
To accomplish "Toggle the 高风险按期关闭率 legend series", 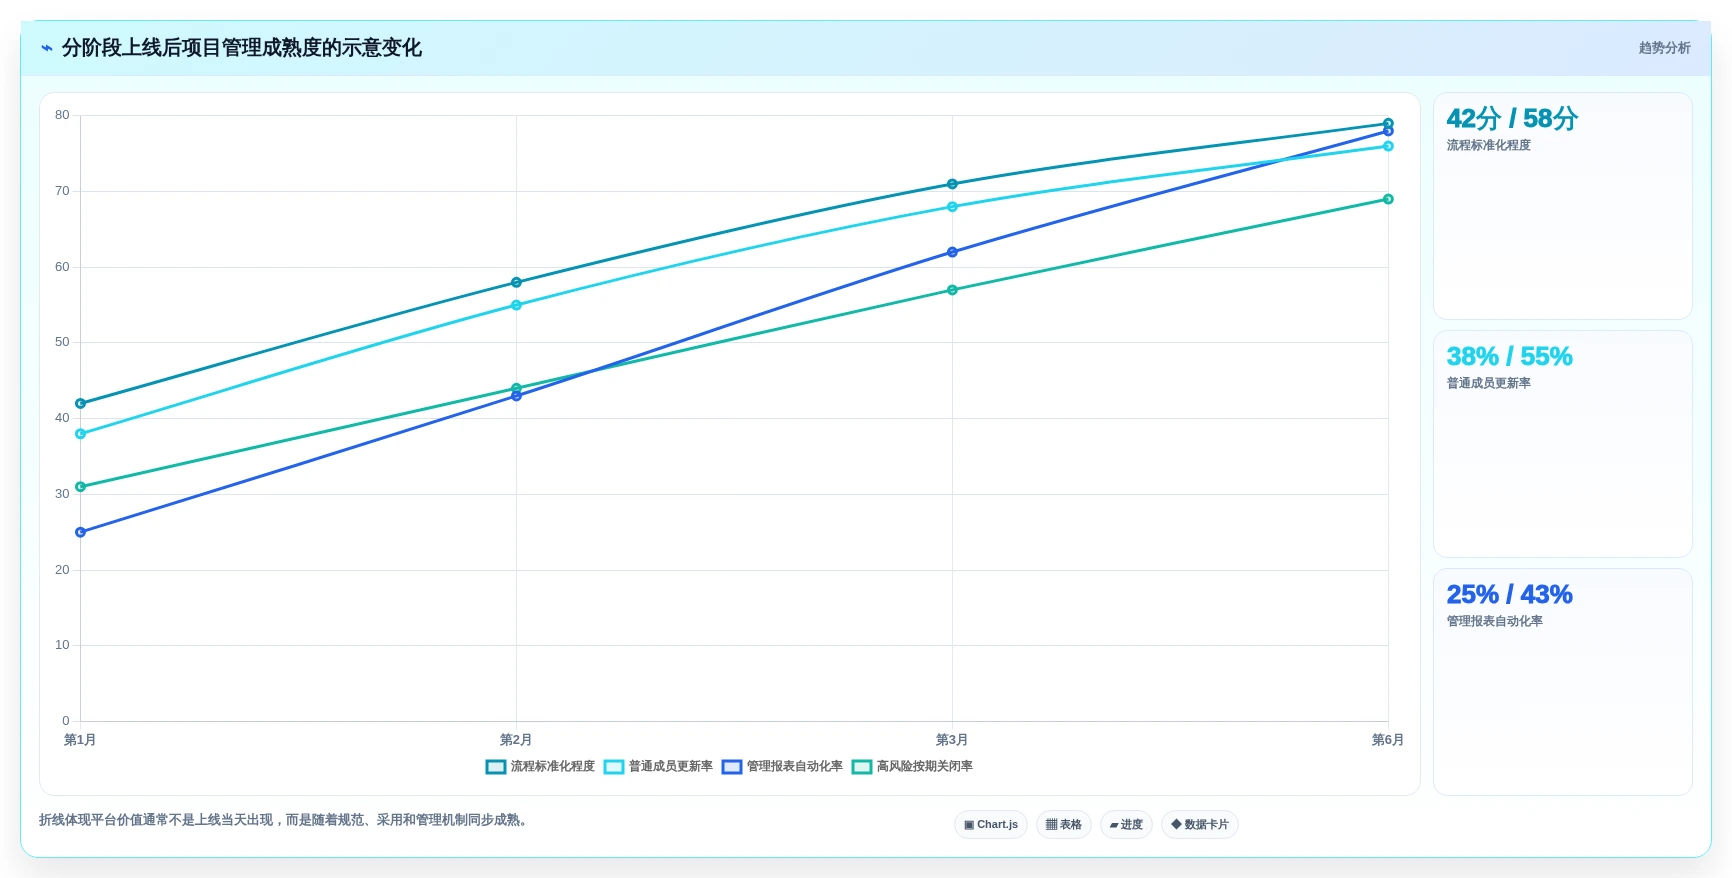I will tap(912, 767).
